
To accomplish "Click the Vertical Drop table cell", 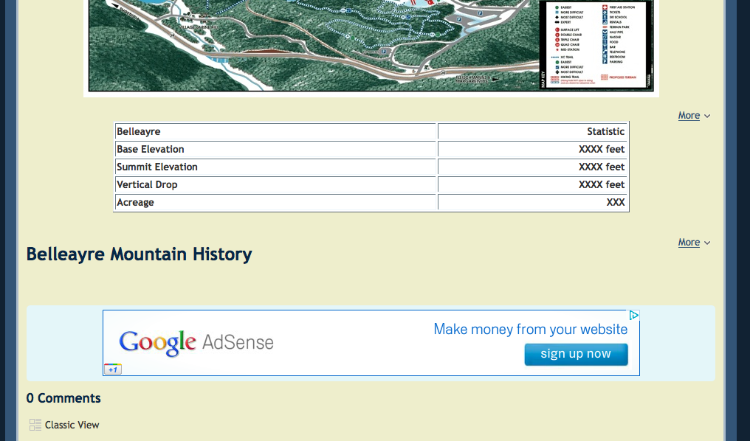I will 151,185.
